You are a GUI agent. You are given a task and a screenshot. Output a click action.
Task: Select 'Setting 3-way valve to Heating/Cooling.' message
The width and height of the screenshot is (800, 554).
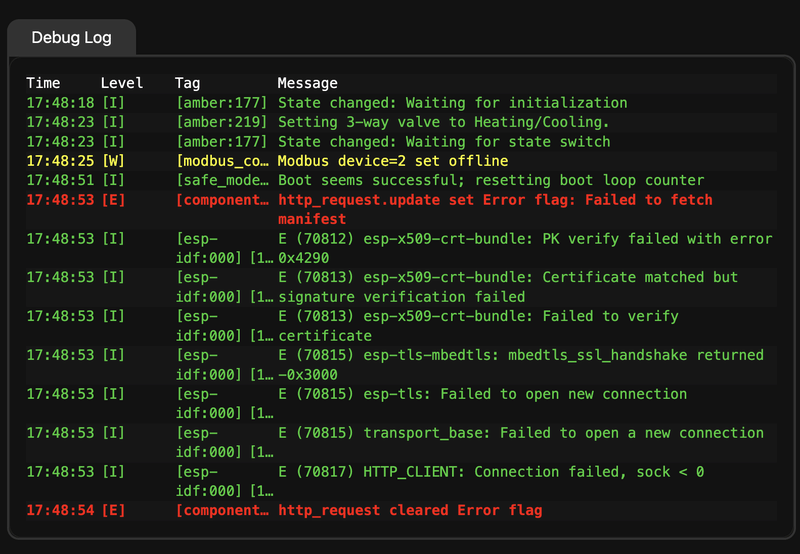point(443,122)
